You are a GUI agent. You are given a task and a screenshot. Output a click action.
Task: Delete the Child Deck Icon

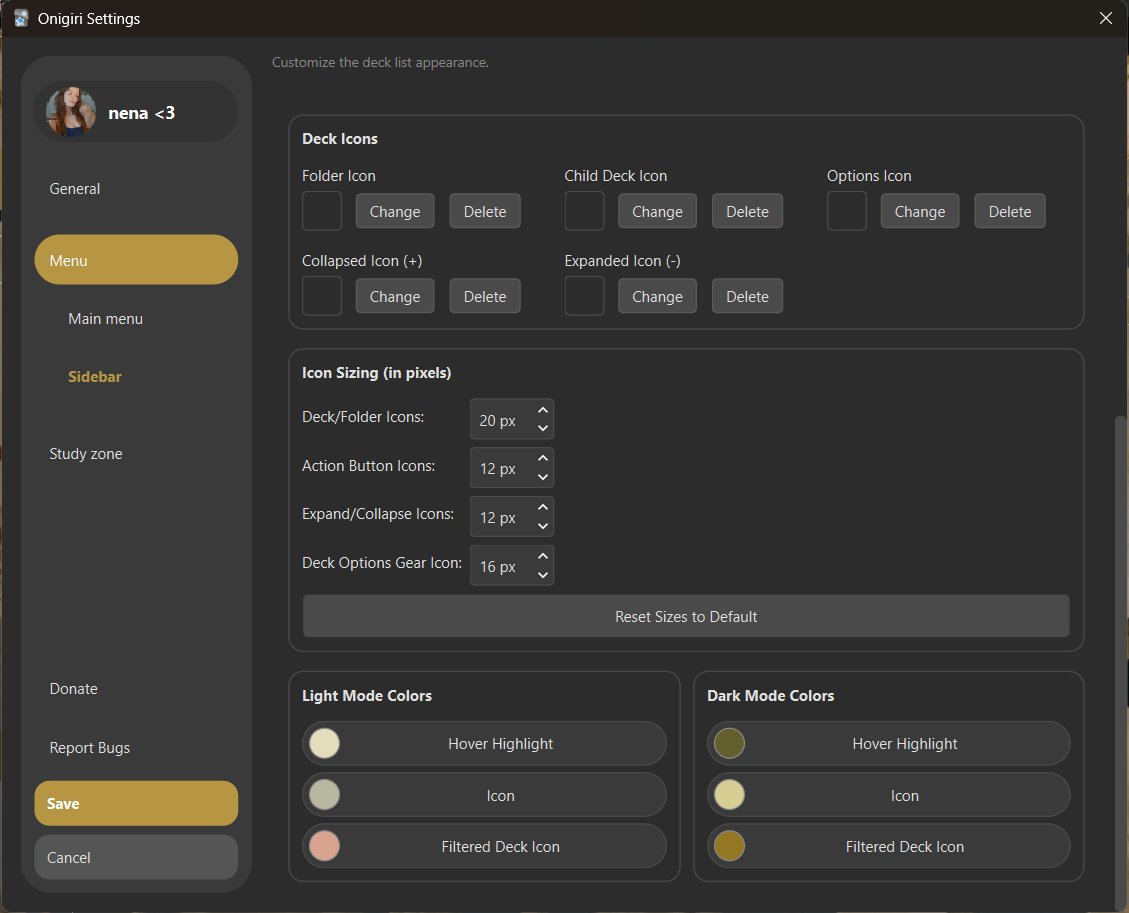click(x=747, y=211)
